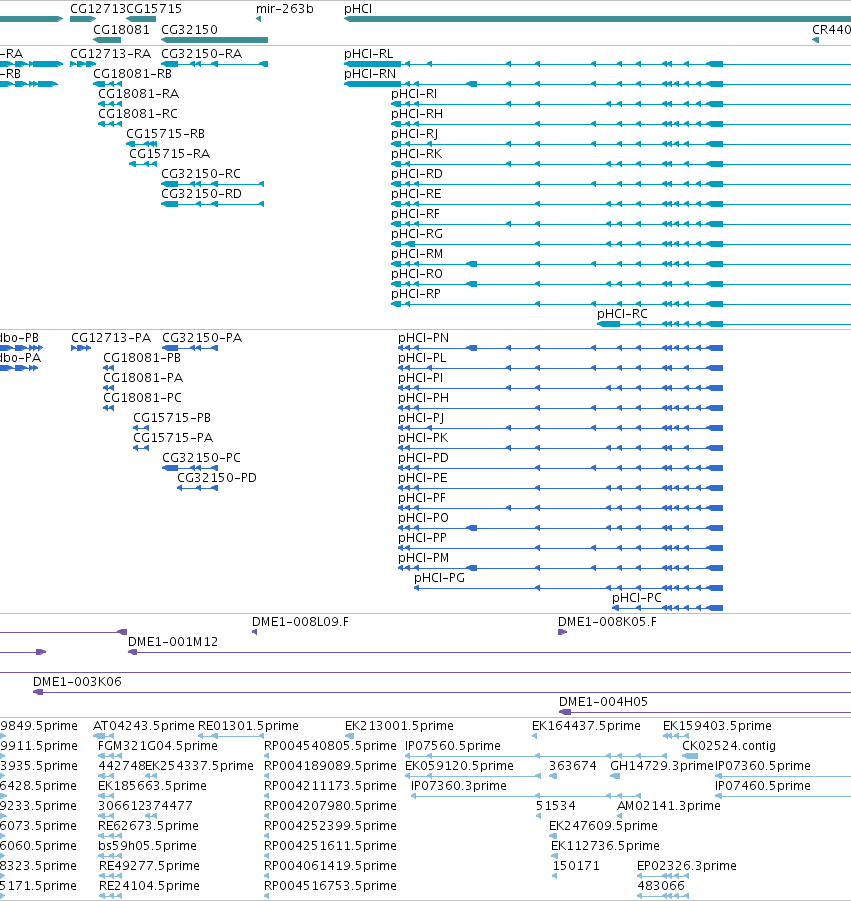This screenshot has height=901, width=851.
Task: Select the CG32150-PD protein label
Action: 217,478
